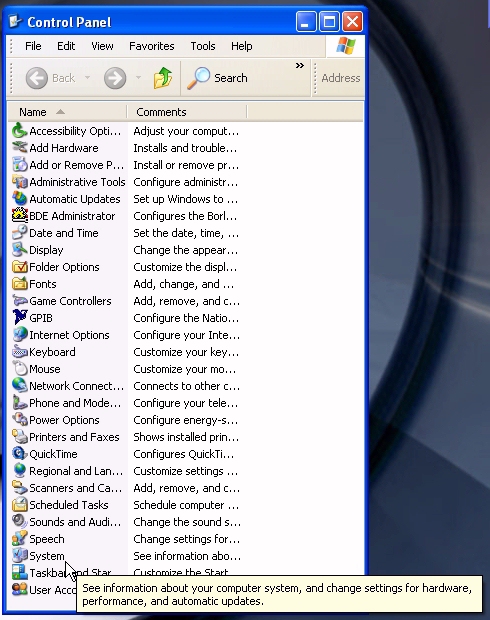Open the Scanners and Cameras icon
The image size is (490, 620).
[x=19, y=488]
